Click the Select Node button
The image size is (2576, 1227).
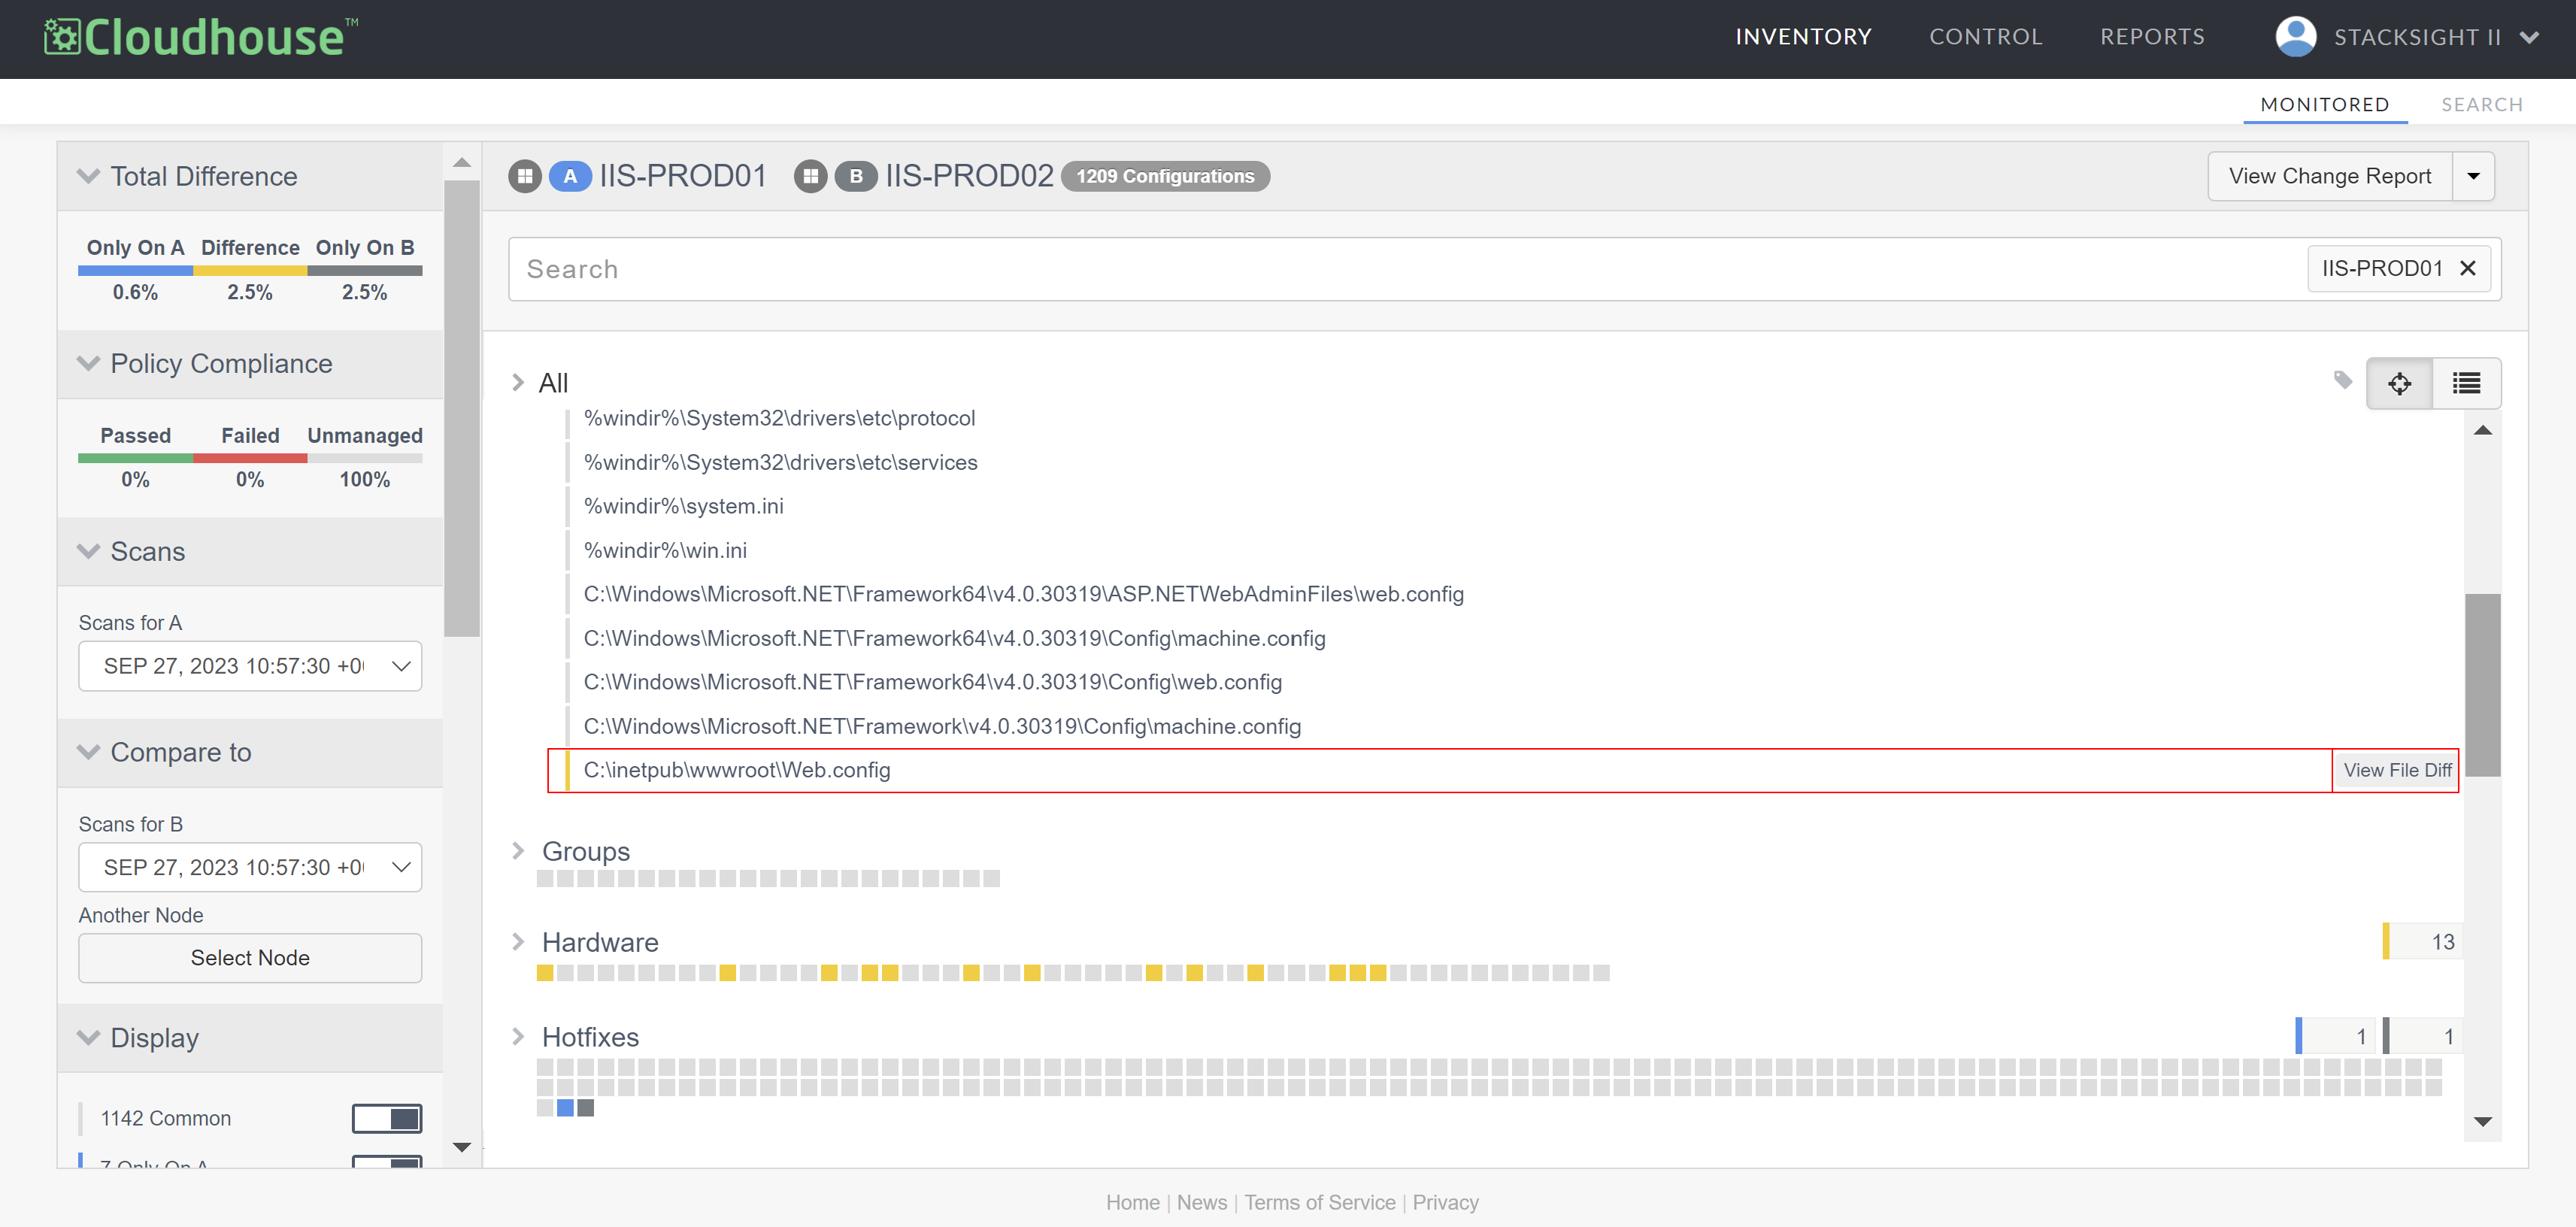point(250,958)
